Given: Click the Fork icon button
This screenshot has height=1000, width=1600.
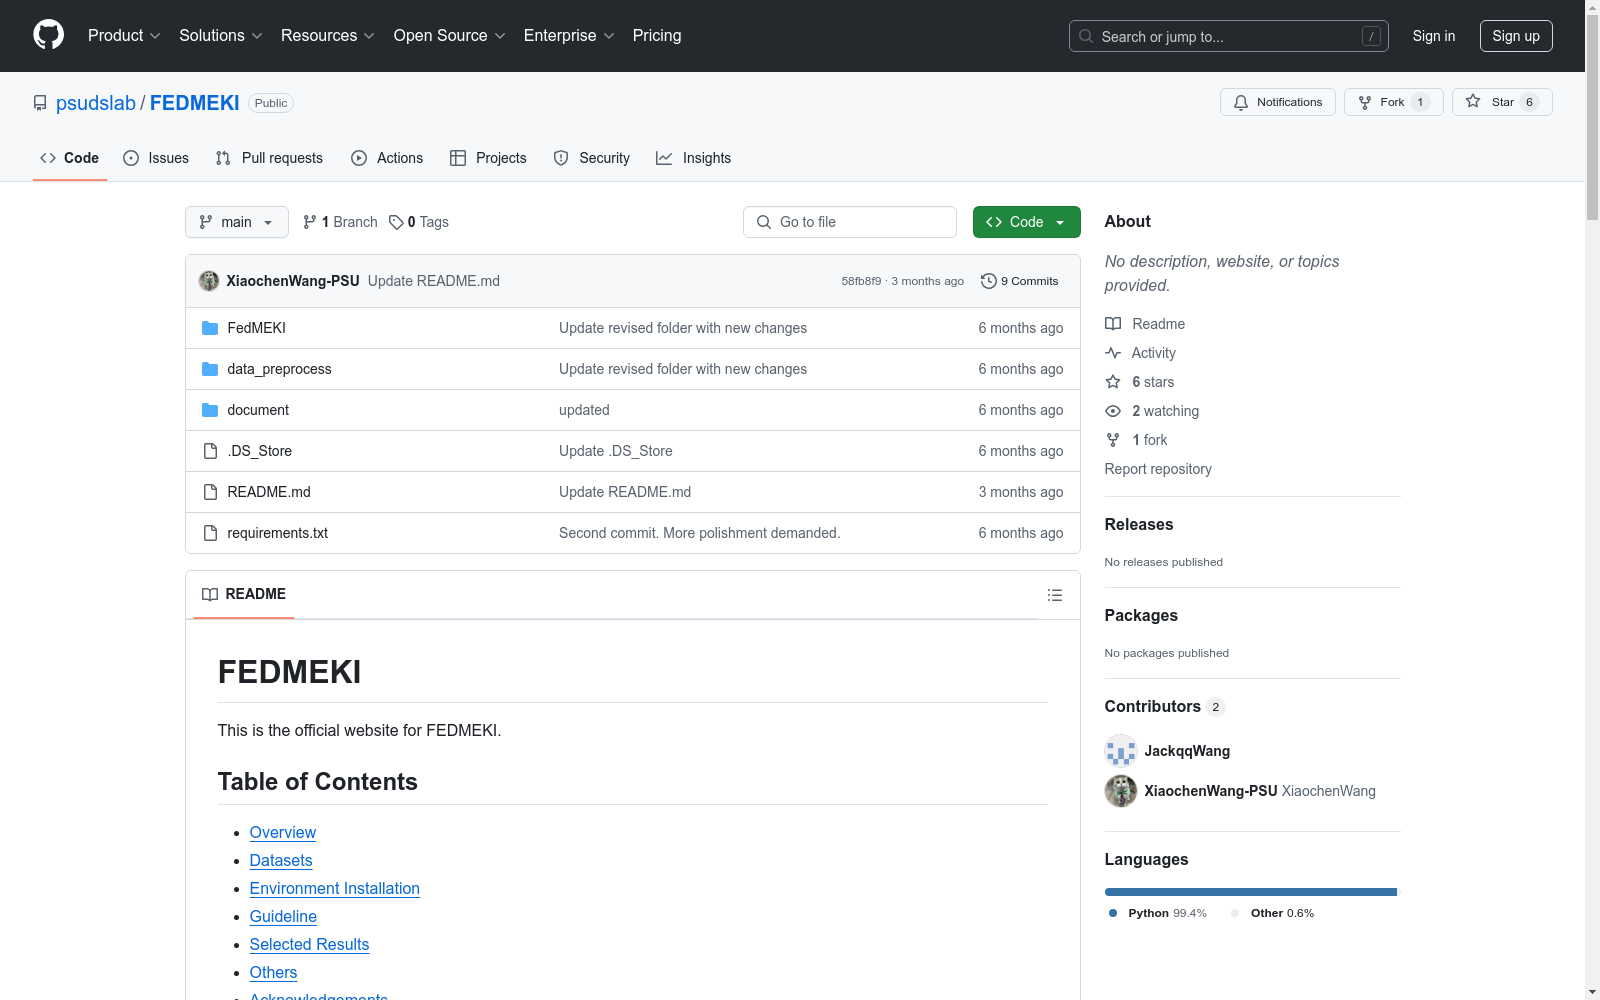Looking at the screenshot, I should (1365, 102).
